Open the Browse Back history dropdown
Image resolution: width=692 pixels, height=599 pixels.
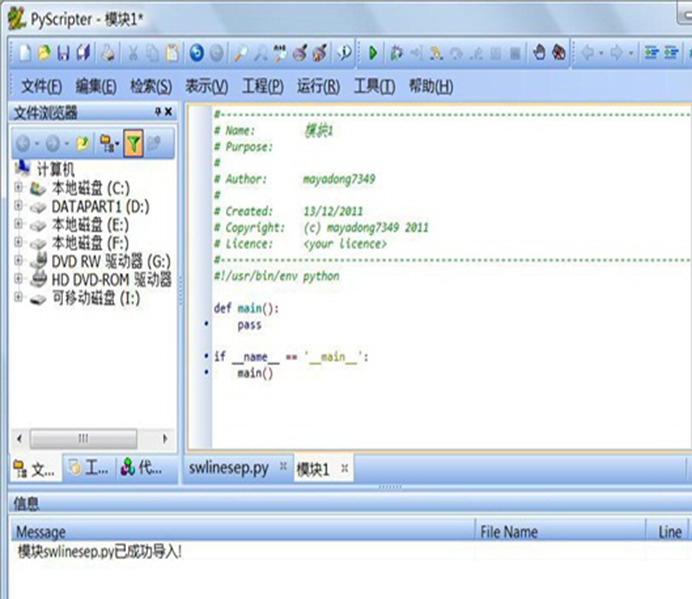(x=601, y=53)
